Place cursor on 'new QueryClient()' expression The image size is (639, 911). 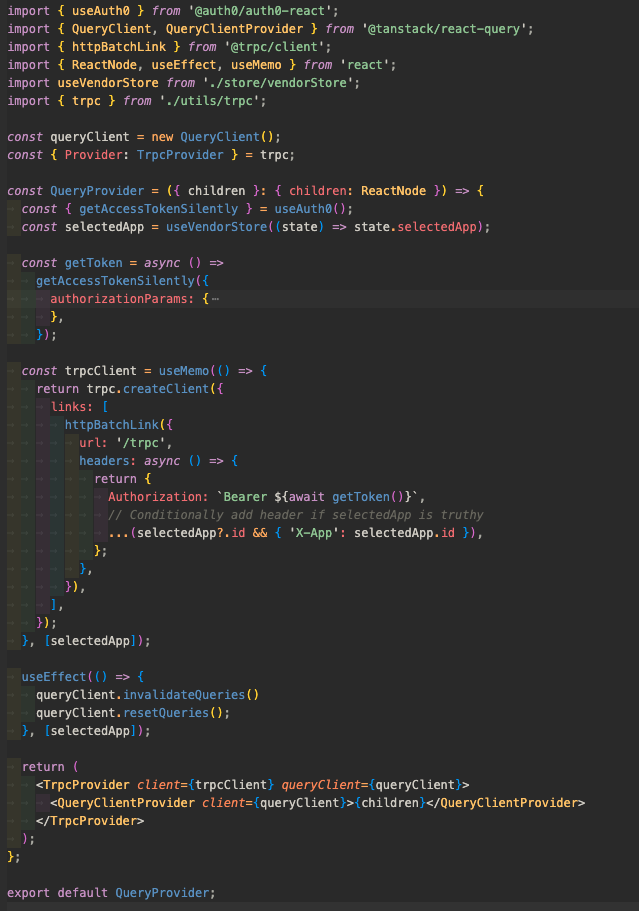pos(212,137)
